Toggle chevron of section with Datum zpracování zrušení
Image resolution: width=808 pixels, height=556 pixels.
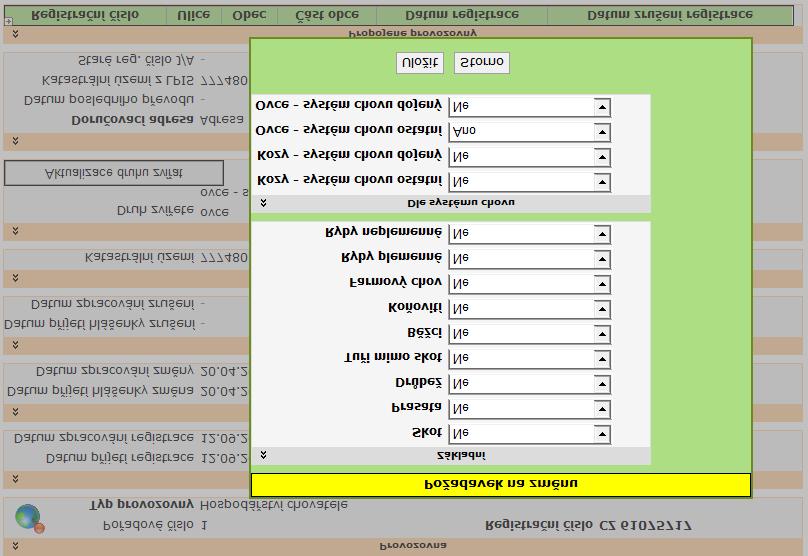point(15,344)
